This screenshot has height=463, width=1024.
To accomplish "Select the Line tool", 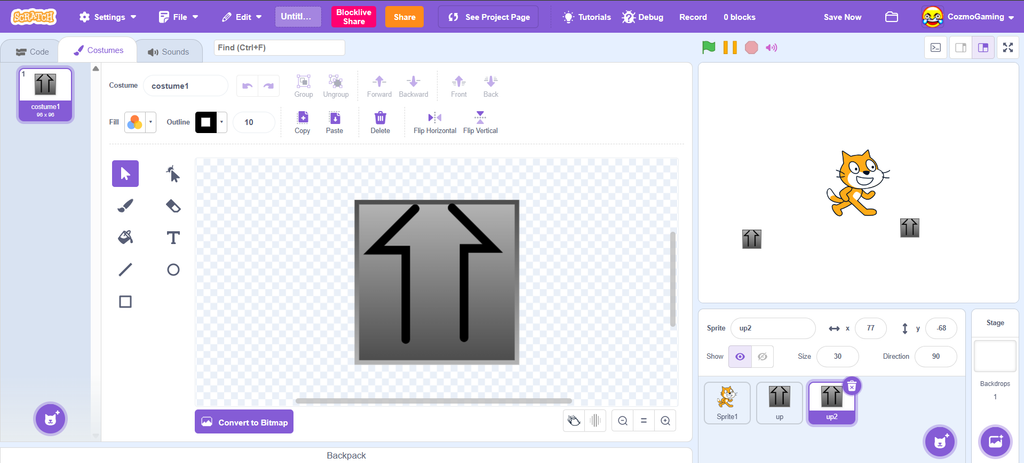I will click(x=125, y=269).
